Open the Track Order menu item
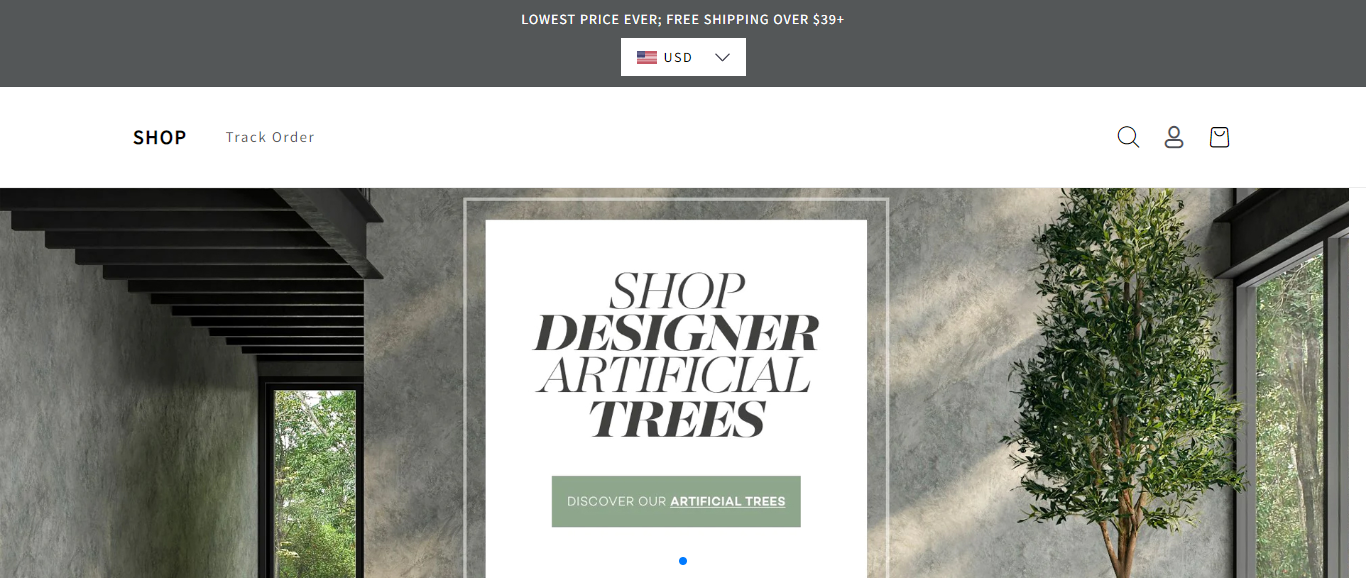The image size is (1366, 578). point(270,137)
